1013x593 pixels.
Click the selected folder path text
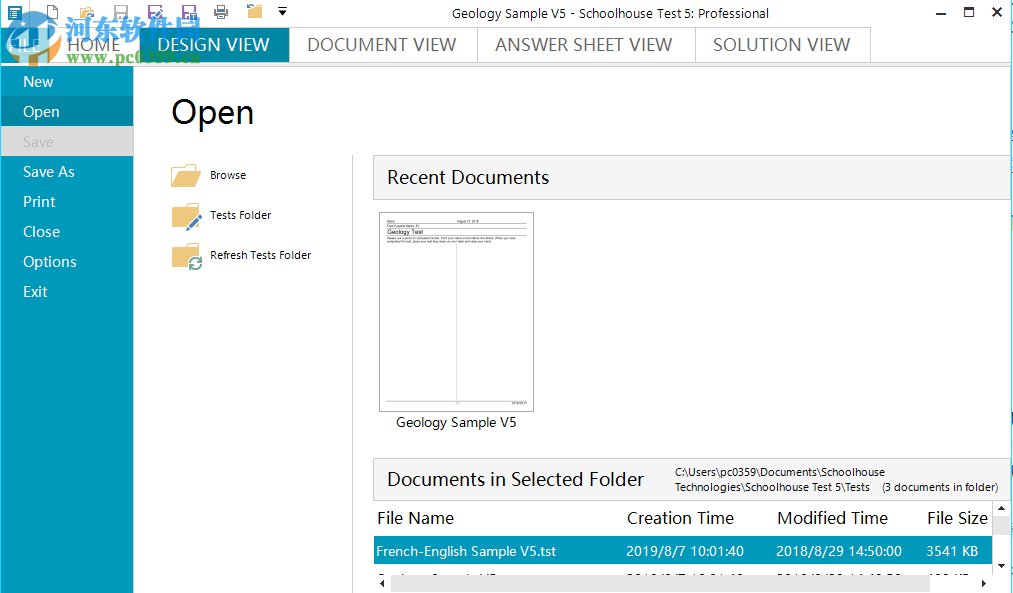pyautogui.click(x=780, y=480)
